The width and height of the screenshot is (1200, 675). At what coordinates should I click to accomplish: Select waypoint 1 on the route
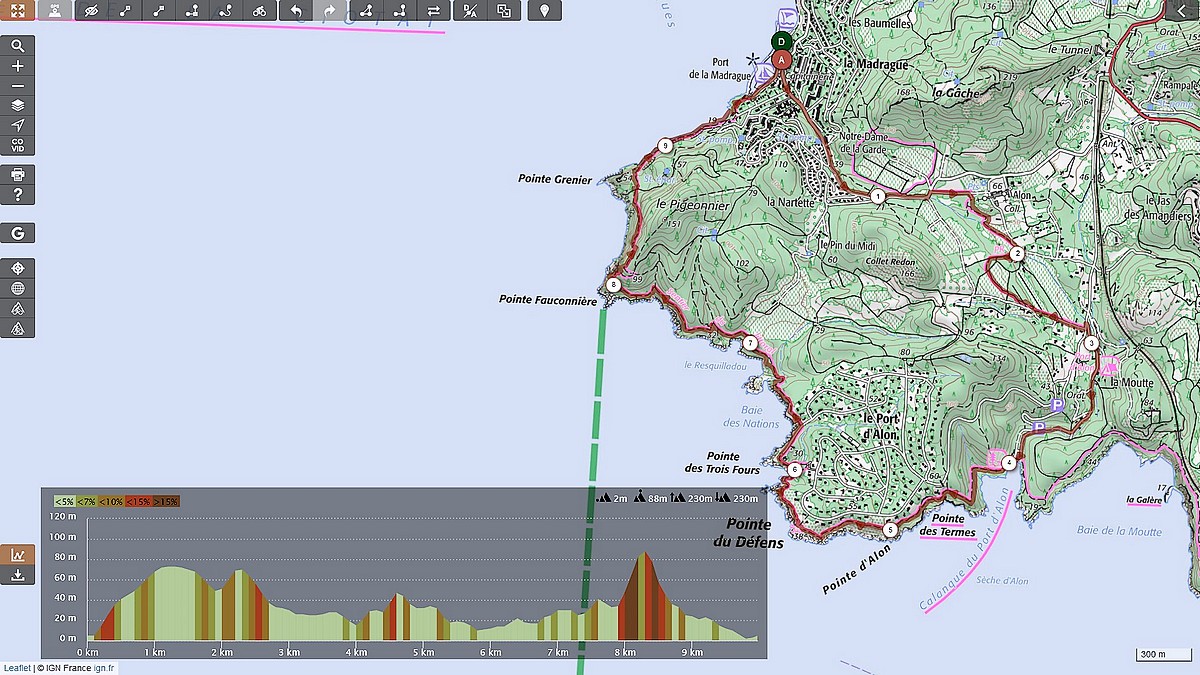click(877, 196)
